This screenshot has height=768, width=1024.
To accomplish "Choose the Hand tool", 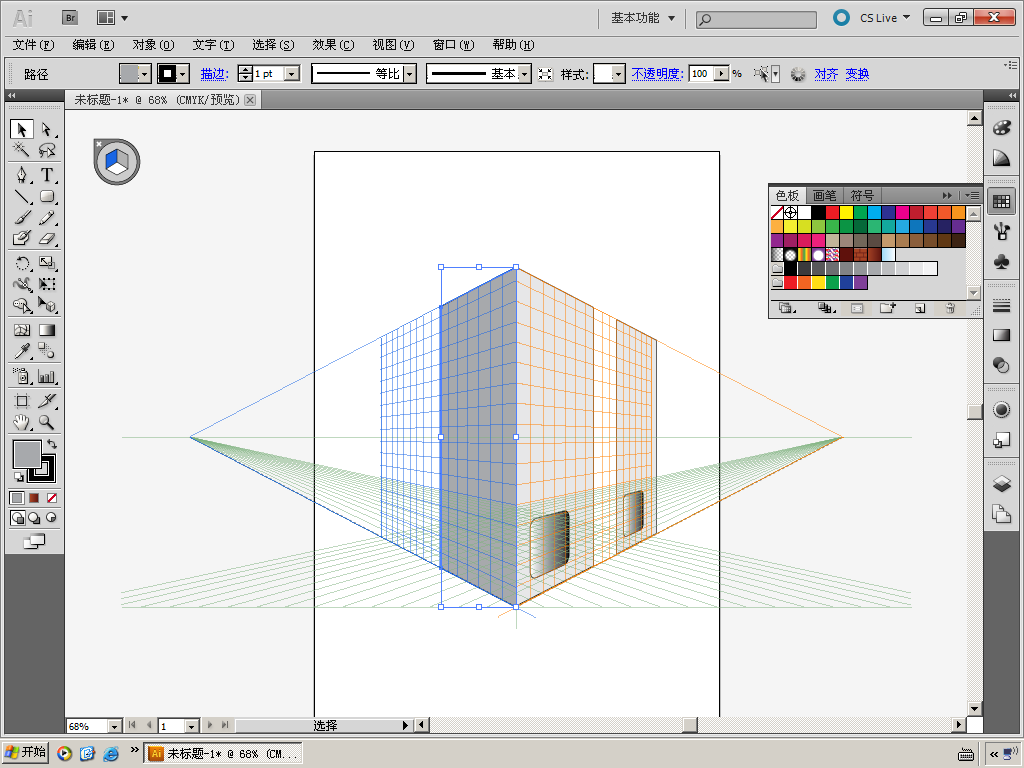I will [21, 423].
